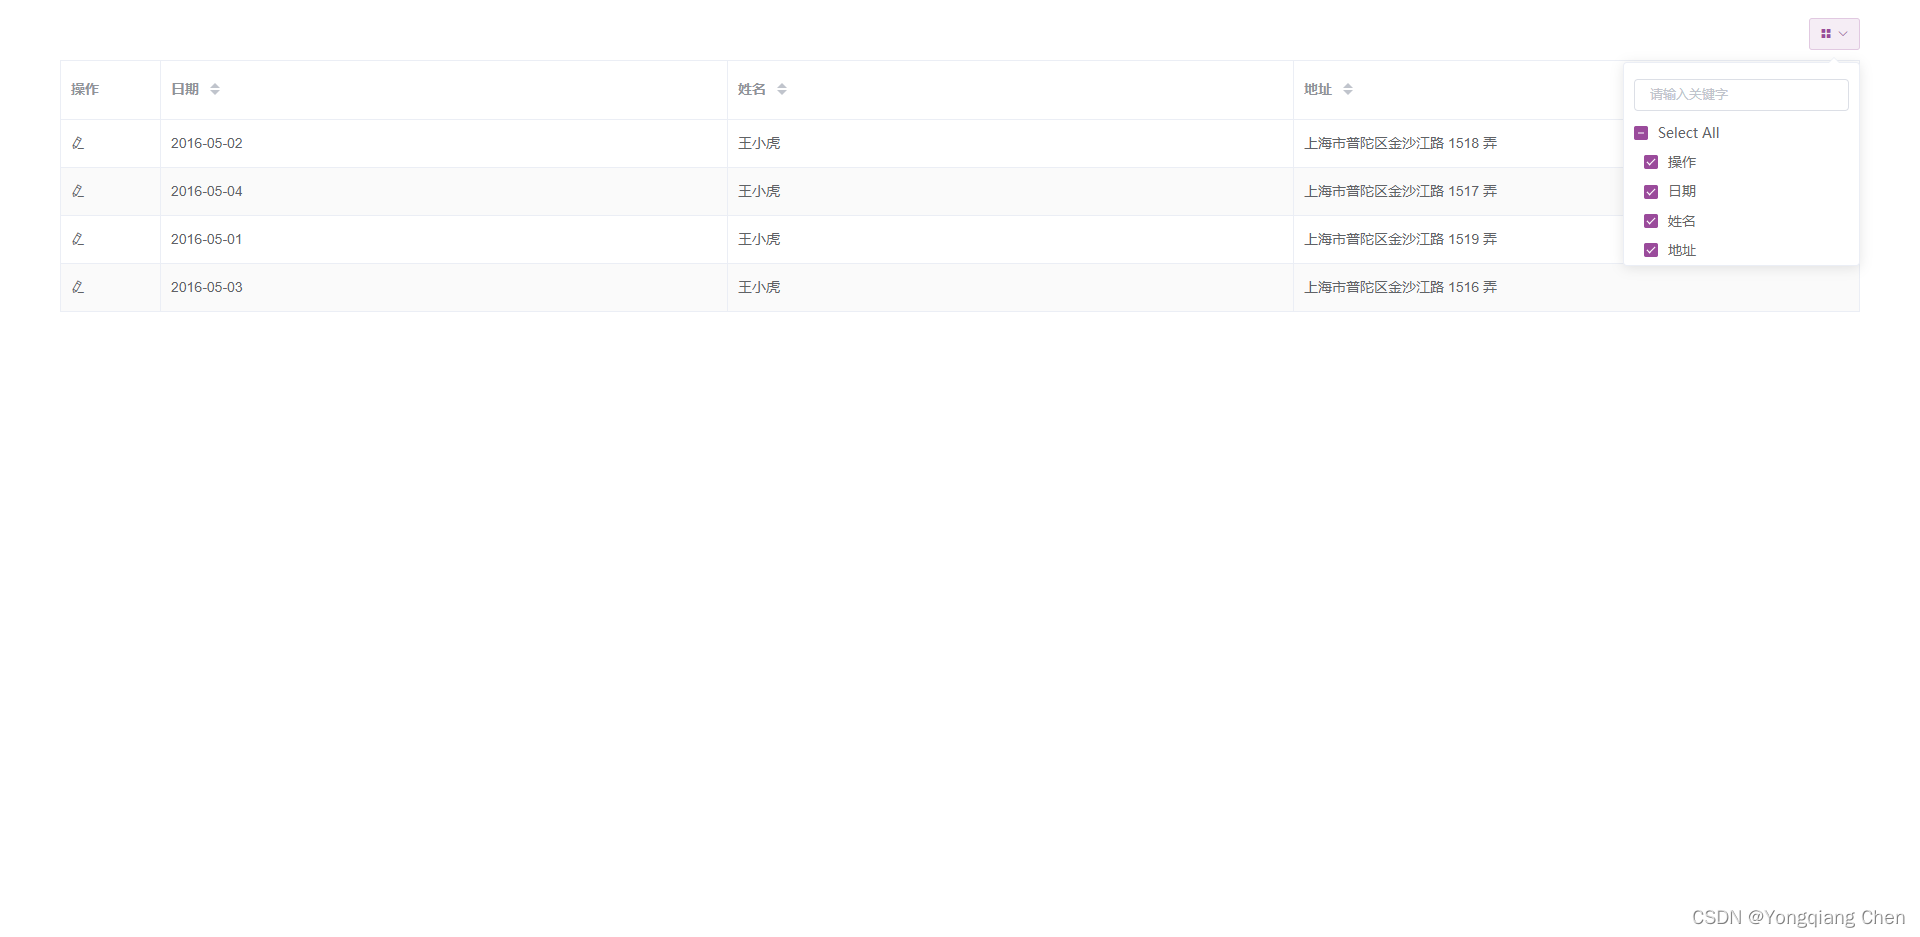The width and height of the screenshot is (1920, 937).
Task: Click the 姓名 column header label
Action: click(x=752, y=89)
